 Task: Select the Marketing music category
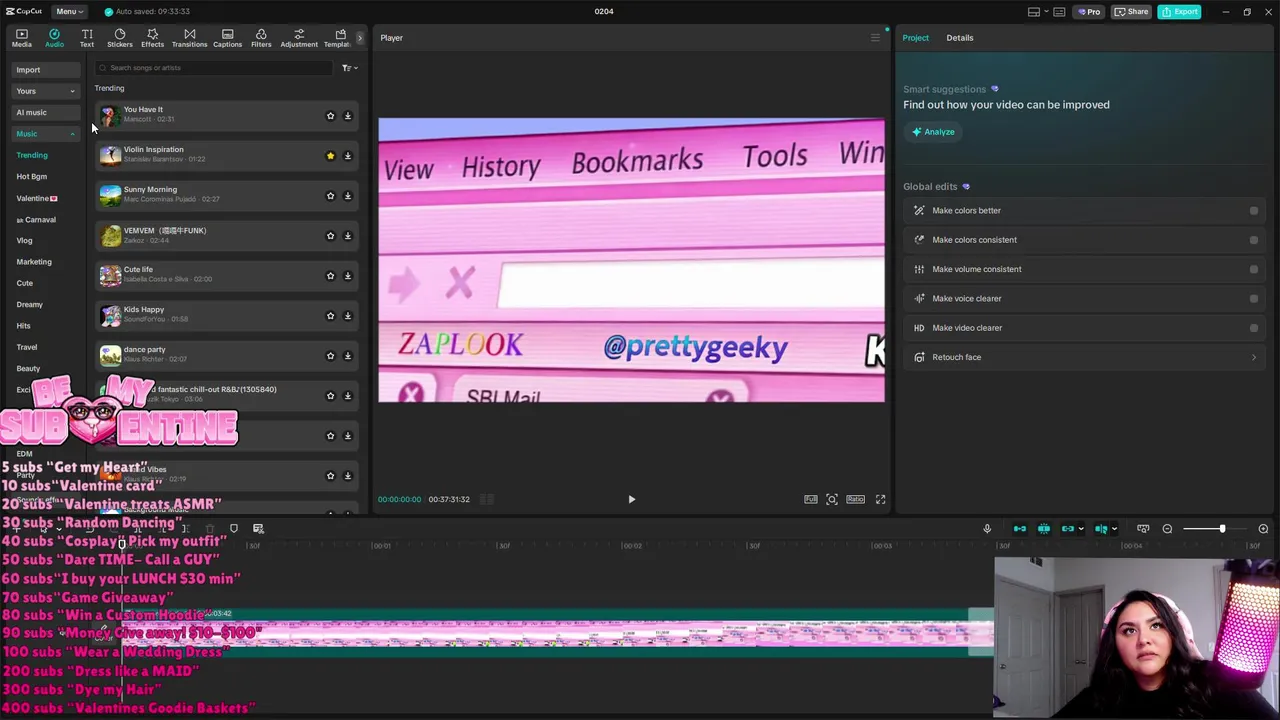[34, 262]
